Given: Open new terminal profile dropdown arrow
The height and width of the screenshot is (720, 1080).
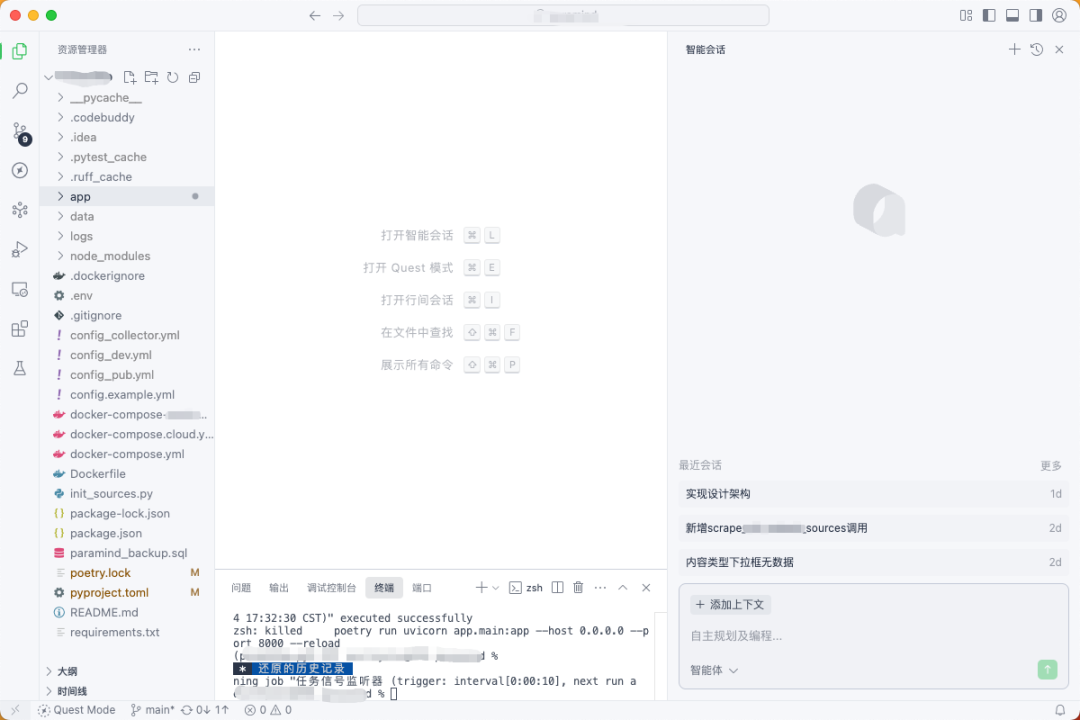Looking at the screenshot, I should click(495, 588).
